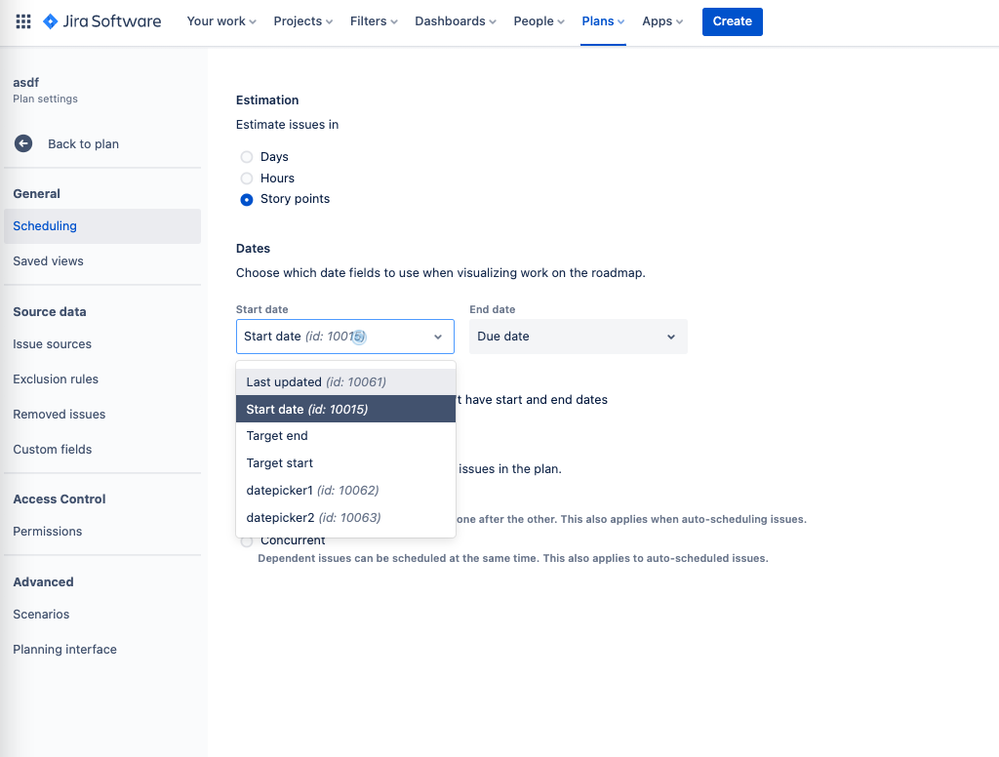
Task: Select Last updated in the dropdown list
Action: (x=316, y=382)
